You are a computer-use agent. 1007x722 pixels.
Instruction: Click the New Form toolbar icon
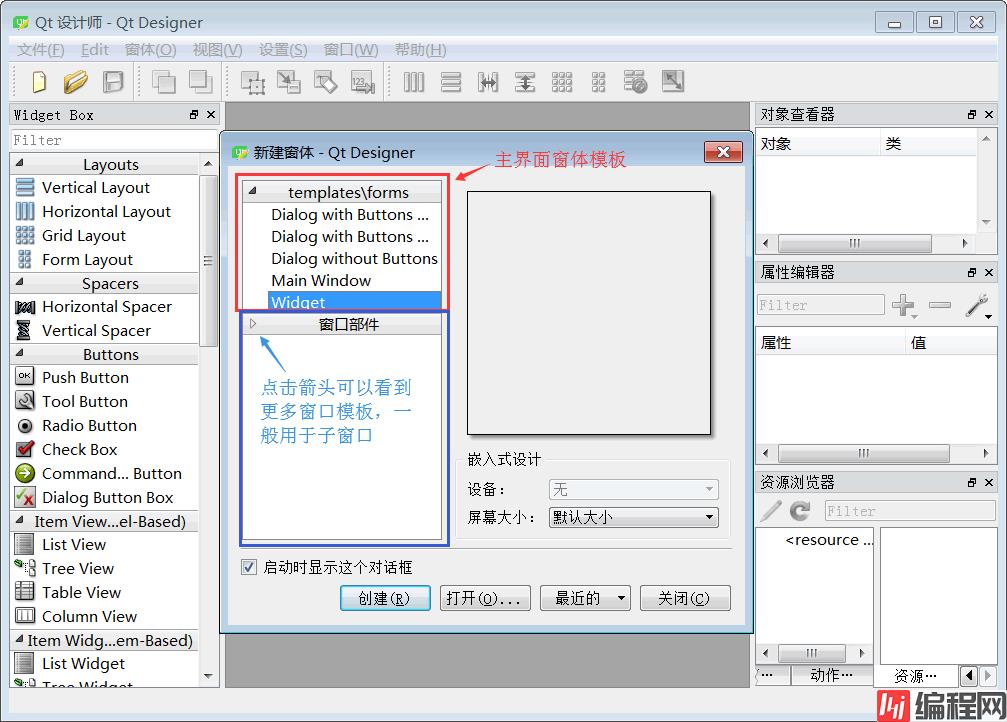click(39, 81)
